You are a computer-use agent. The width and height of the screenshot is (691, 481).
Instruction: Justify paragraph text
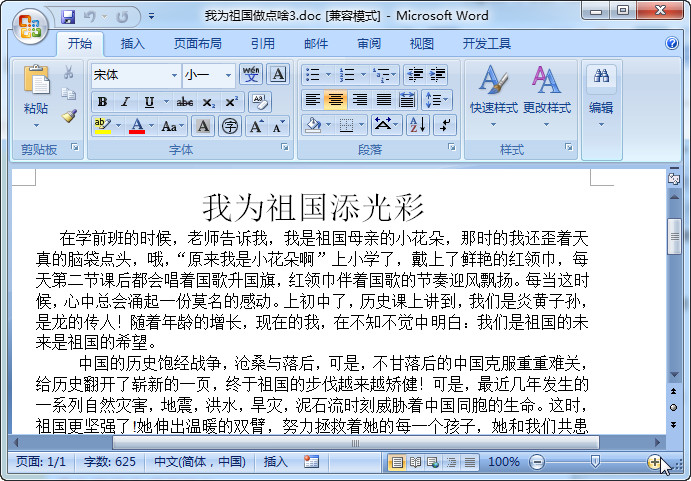383,100
